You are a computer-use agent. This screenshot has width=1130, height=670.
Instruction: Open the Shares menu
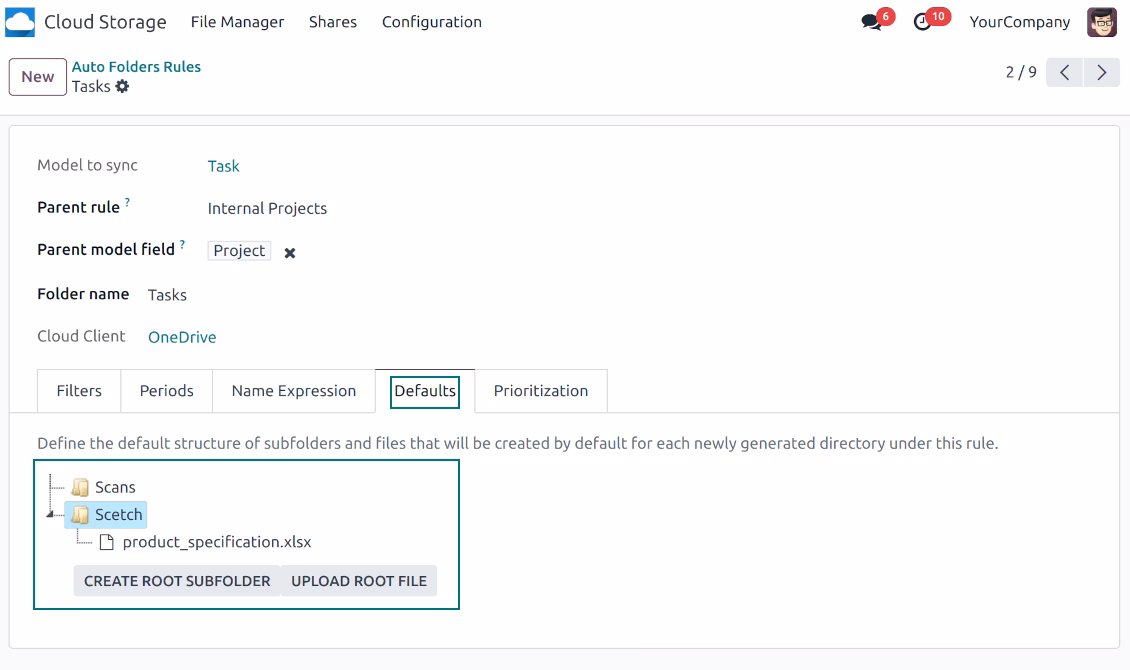point(333,22)
